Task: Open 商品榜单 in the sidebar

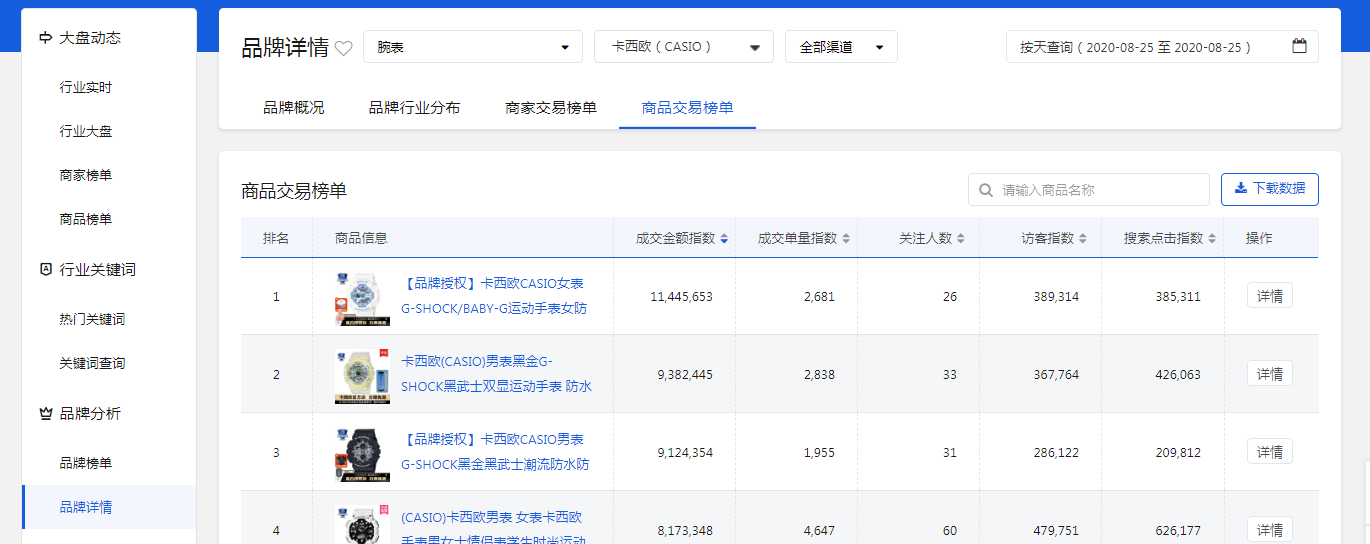Action: (x=86, y=219)
